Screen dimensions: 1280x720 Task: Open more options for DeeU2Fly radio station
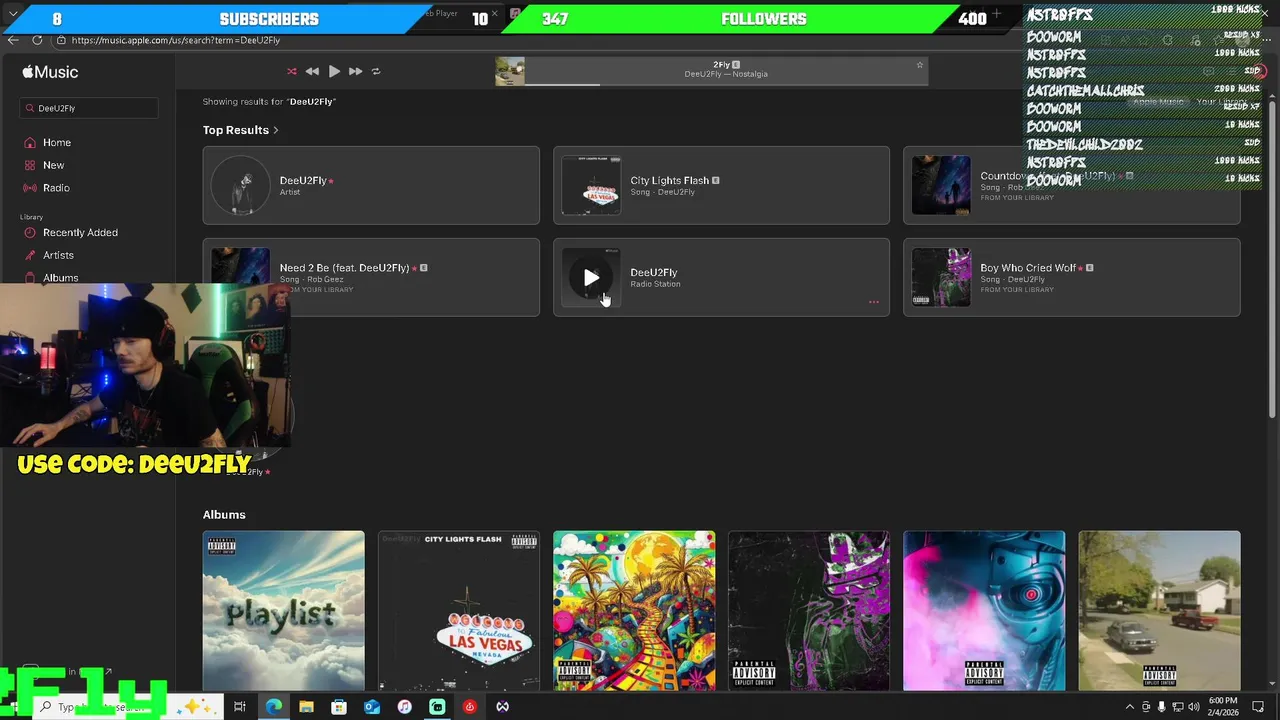[873, 302]
